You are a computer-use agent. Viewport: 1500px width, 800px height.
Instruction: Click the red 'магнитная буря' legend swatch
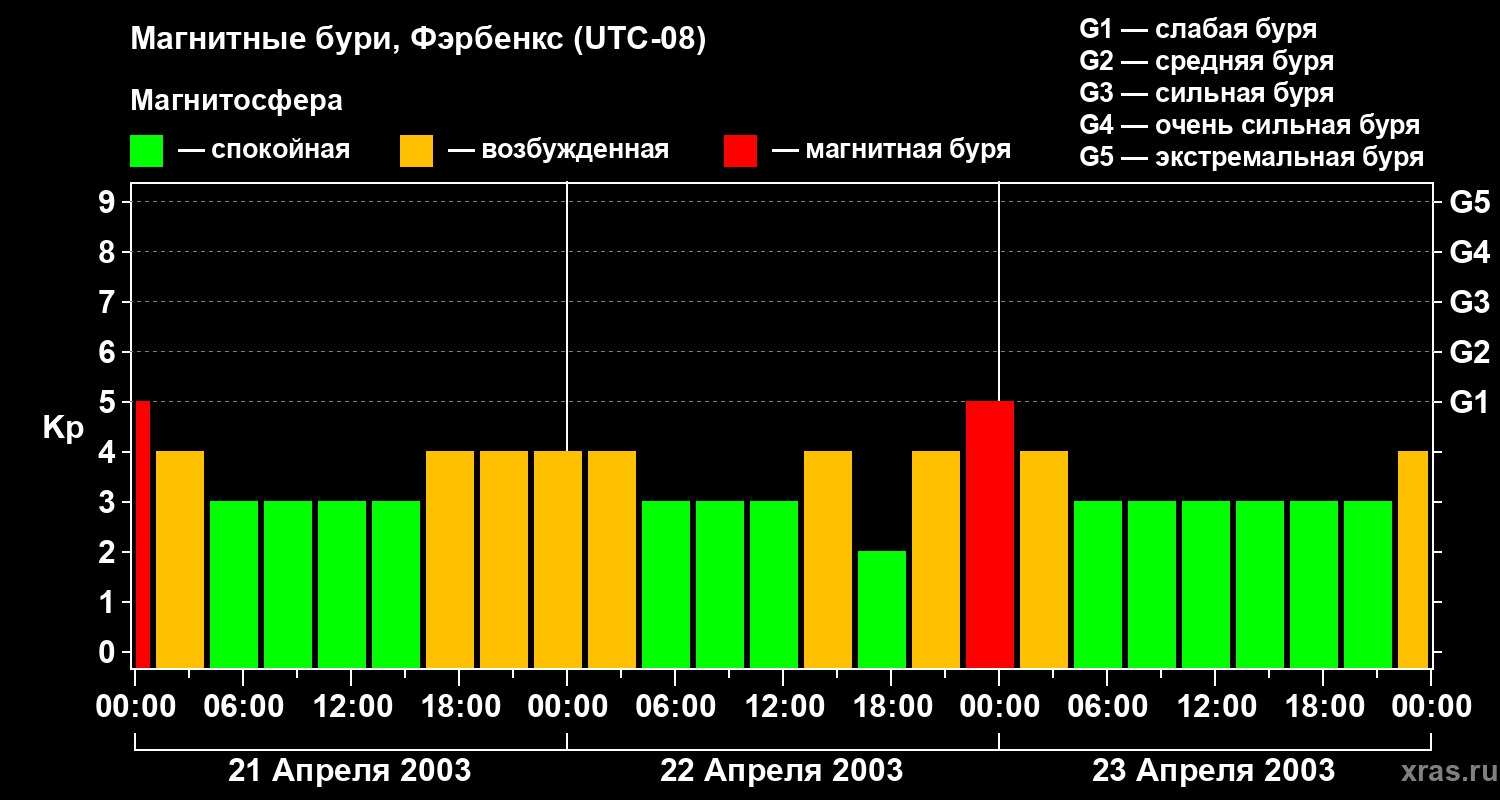[x=740, y=151]
